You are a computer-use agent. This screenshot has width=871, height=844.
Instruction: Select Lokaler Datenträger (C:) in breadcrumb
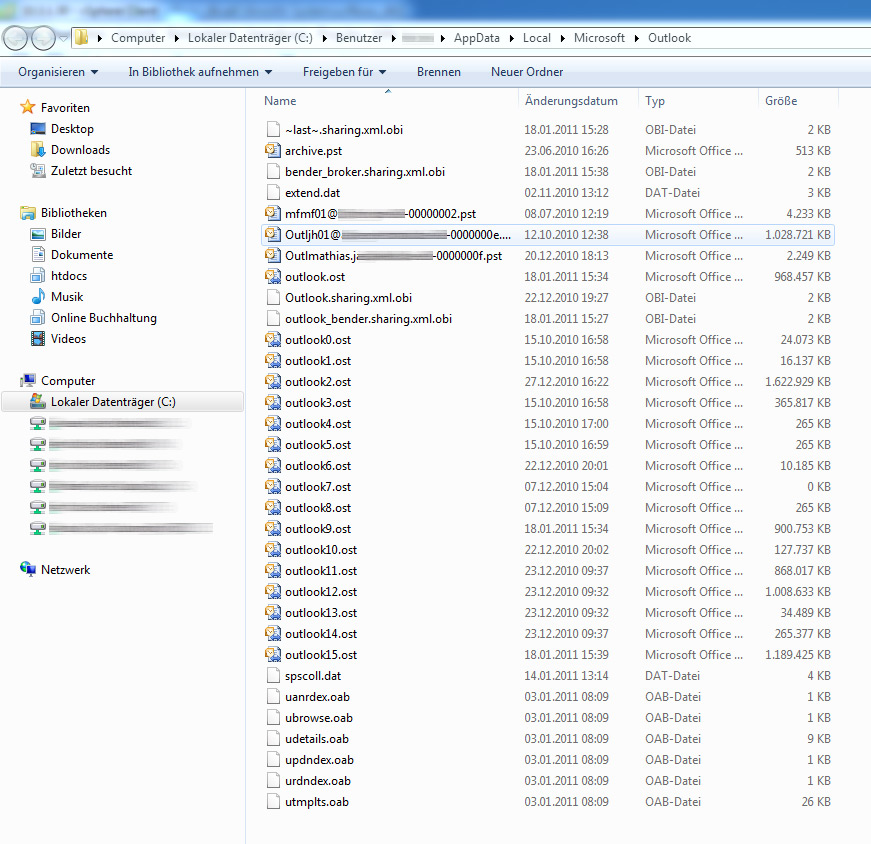pyautogui.click(x=250, y=38)
